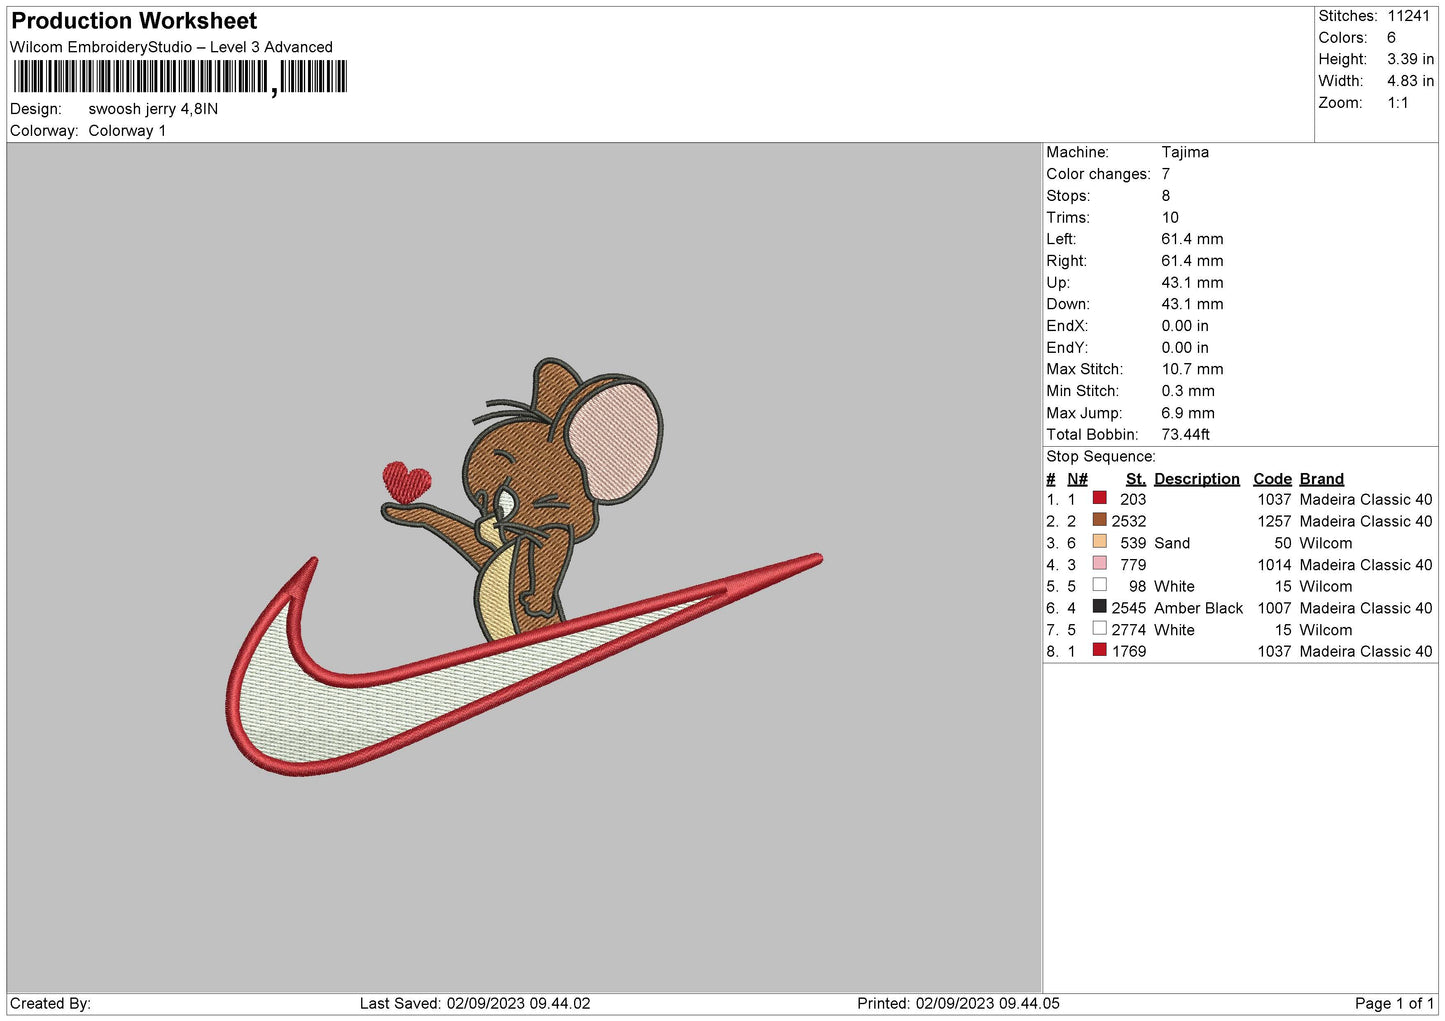This screenshot has height=1021, width=1445.
Task: Click the St. column header
Action: (1135, 479)
